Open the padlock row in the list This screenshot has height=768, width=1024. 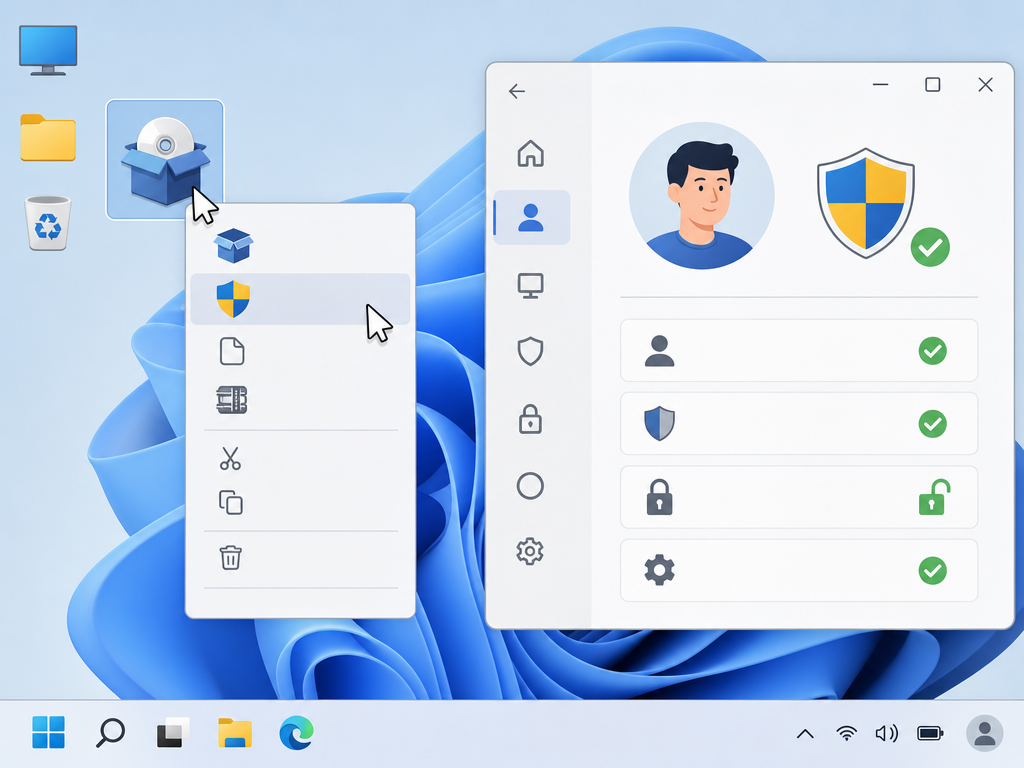[799, 497]
